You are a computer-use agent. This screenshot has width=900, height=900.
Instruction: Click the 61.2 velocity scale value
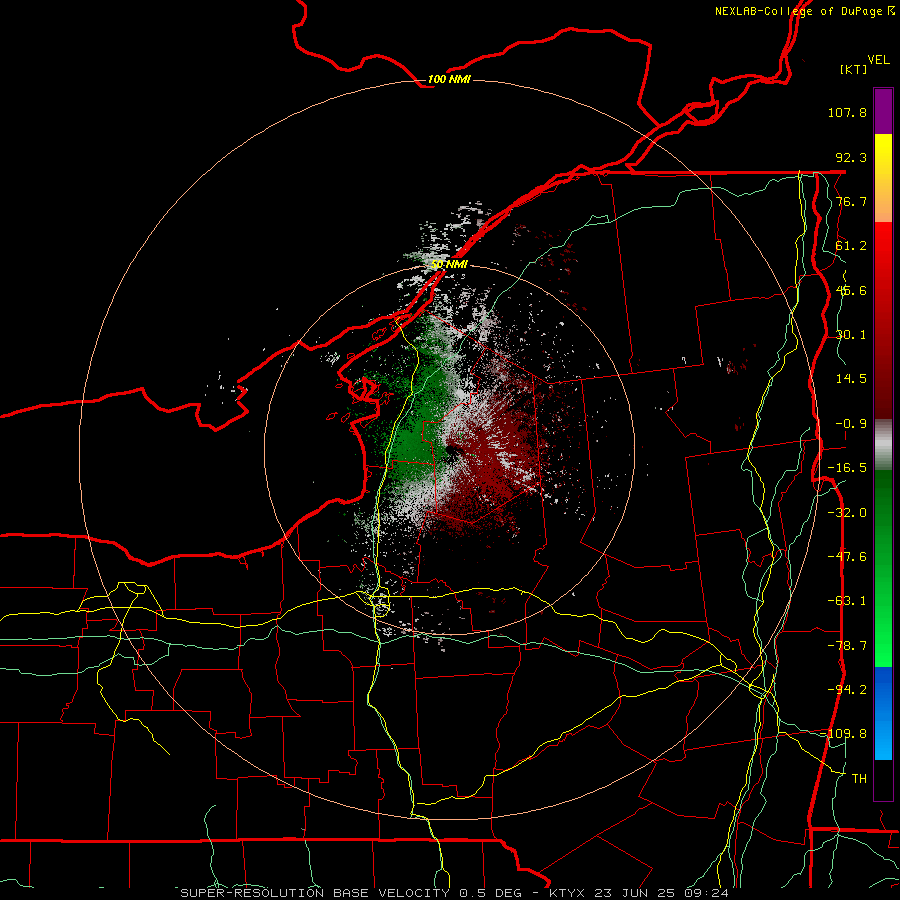(x=851, y=246)
